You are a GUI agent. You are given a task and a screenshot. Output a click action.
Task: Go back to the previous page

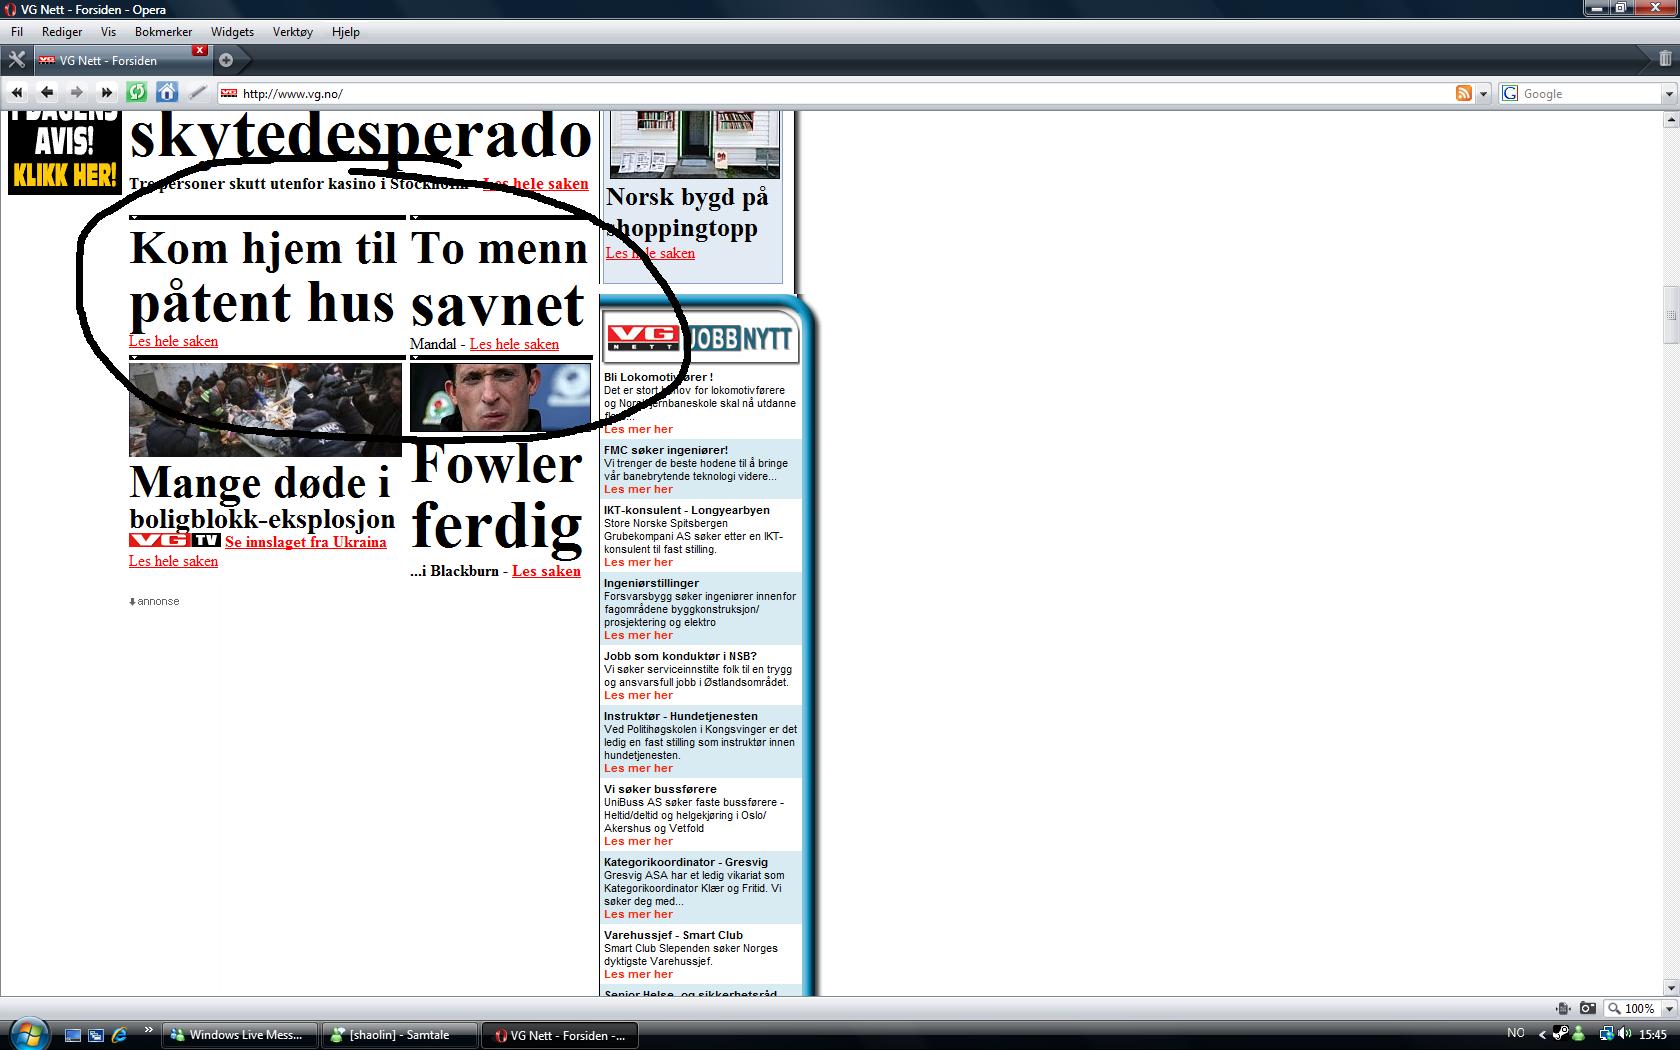coord(47,93)
